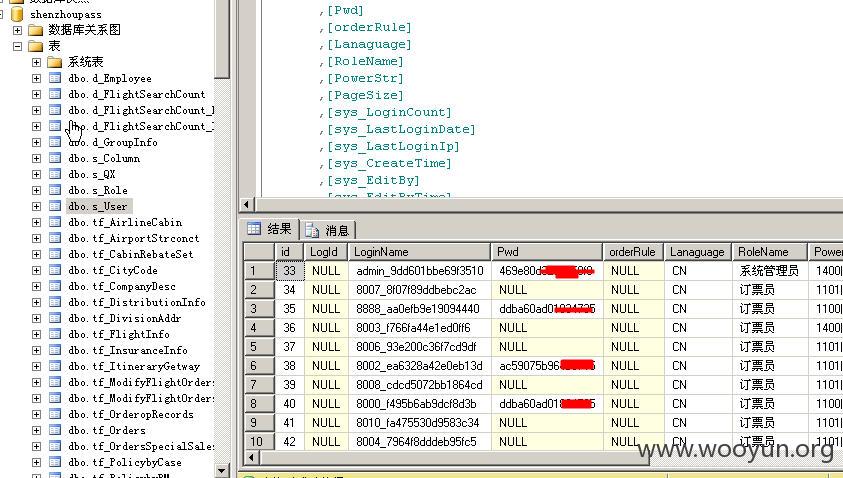Expand the dbo.tf_FlightInfo table node

click(x=36, y=334)
